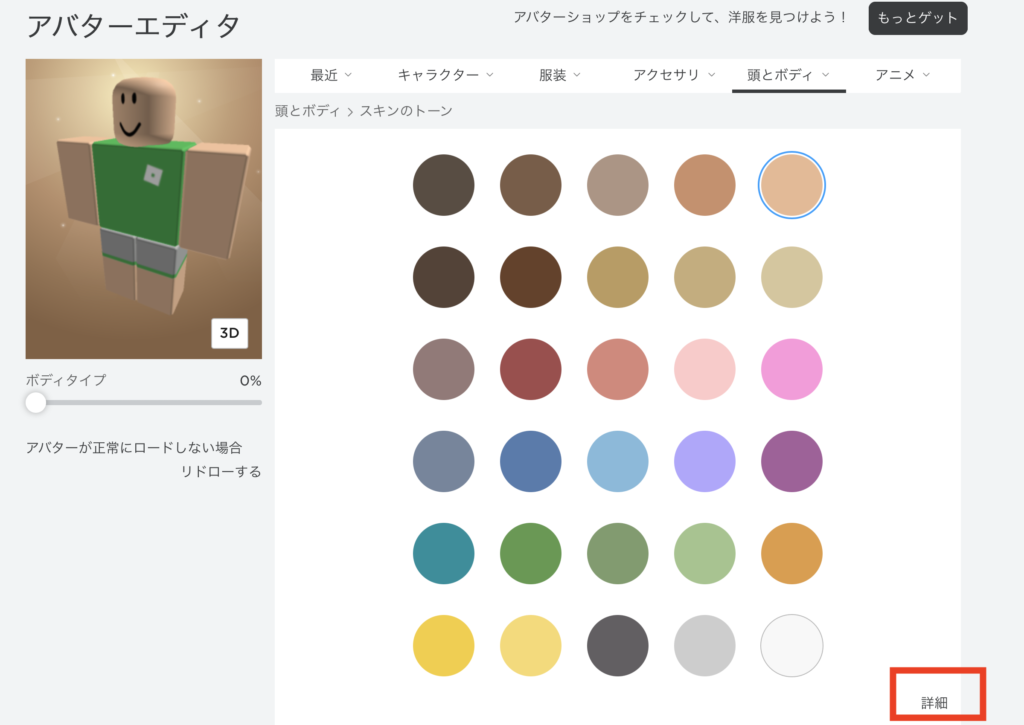This screenshot has height=725, width=1024.
Task: Select the light sky blue swatch
Action: pyautogui.click(x=618, y=461)
